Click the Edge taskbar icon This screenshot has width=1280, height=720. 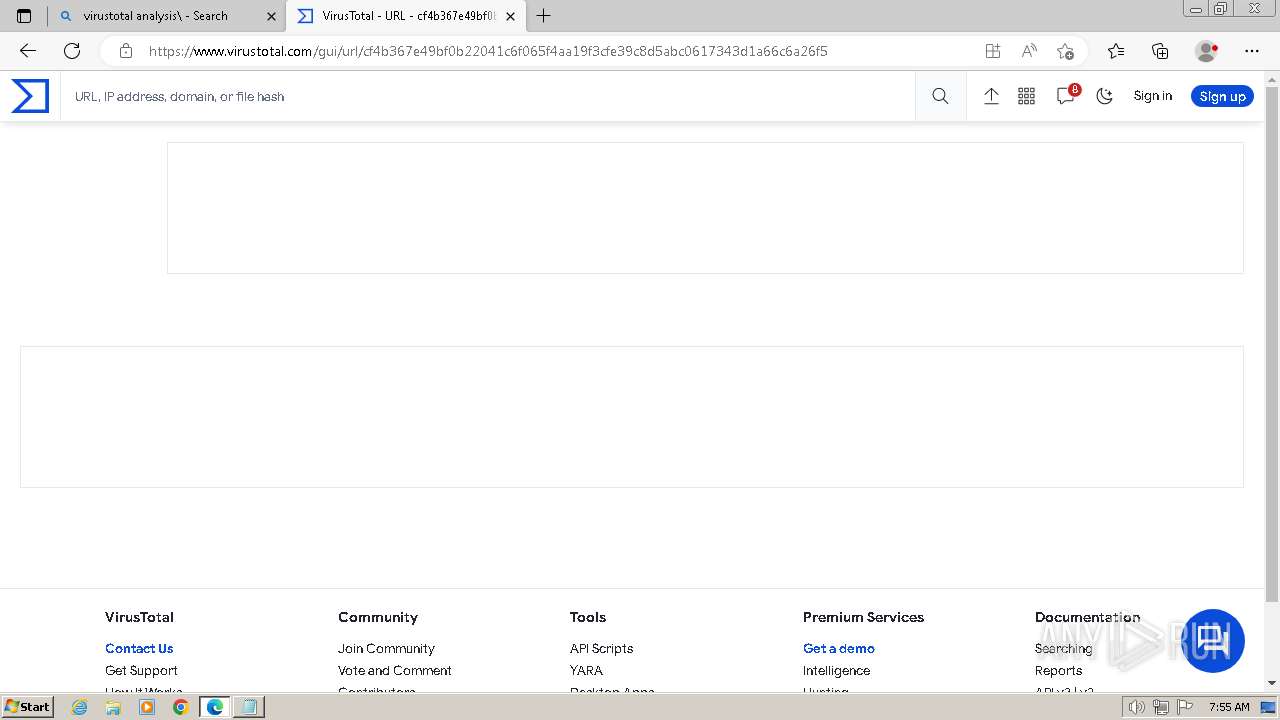214,707
